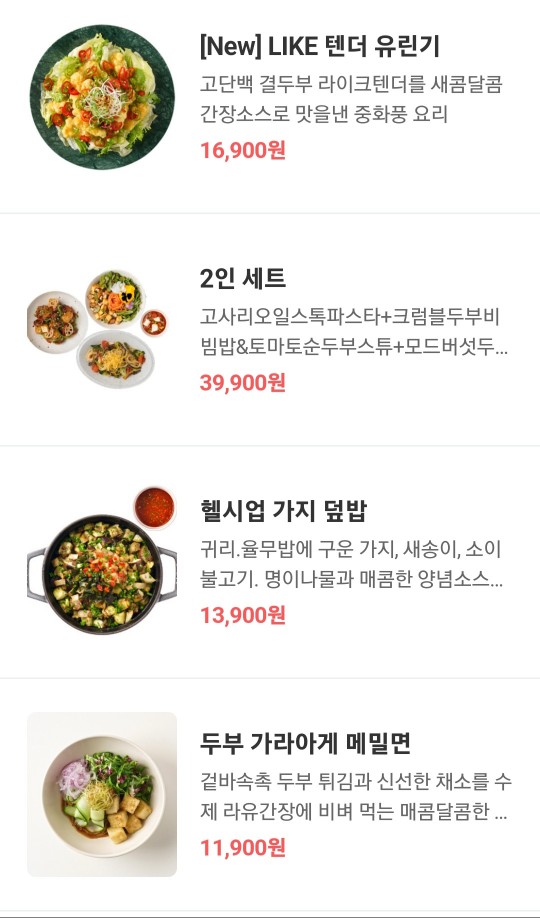Tap the 16,900원 price
The width and height of the screenshot is (540, 918).
(242, 150)
